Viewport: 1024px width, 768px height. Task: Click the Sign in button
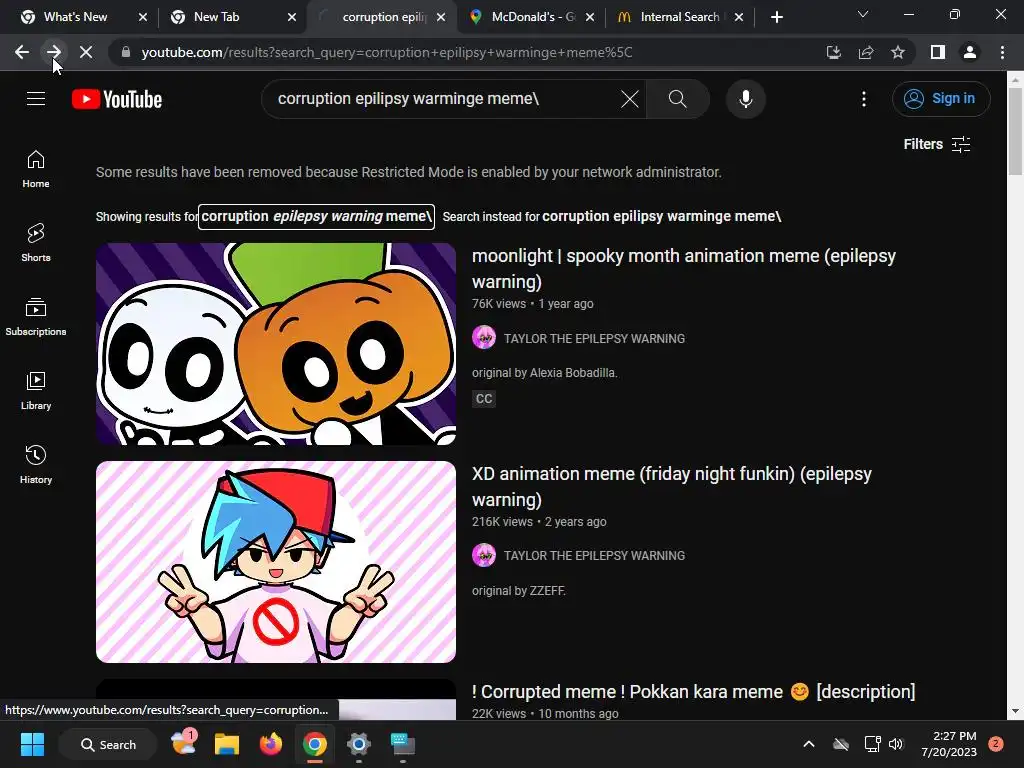click(x=941, y=99)
